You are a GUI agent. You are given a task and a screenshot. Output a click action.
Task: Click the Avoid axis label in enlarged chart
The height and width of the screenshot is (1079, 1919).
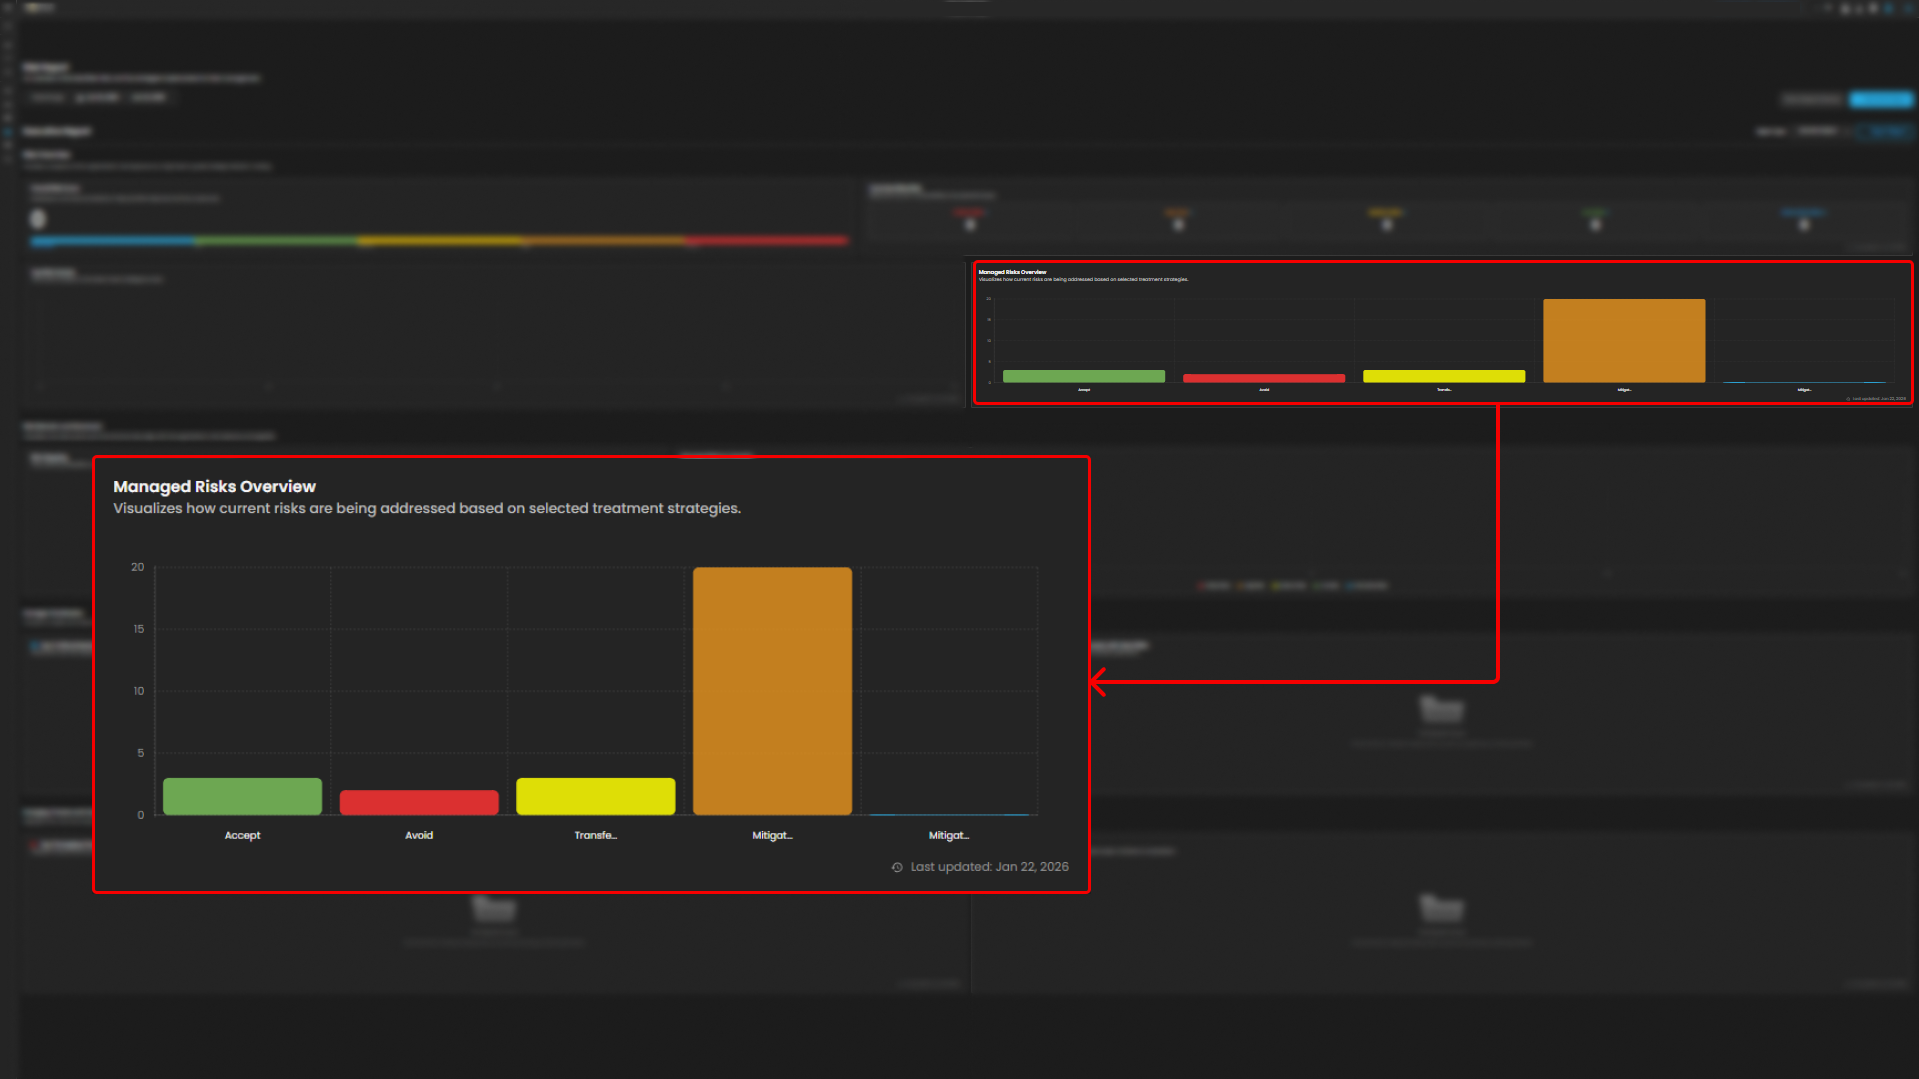coord(419,835)
